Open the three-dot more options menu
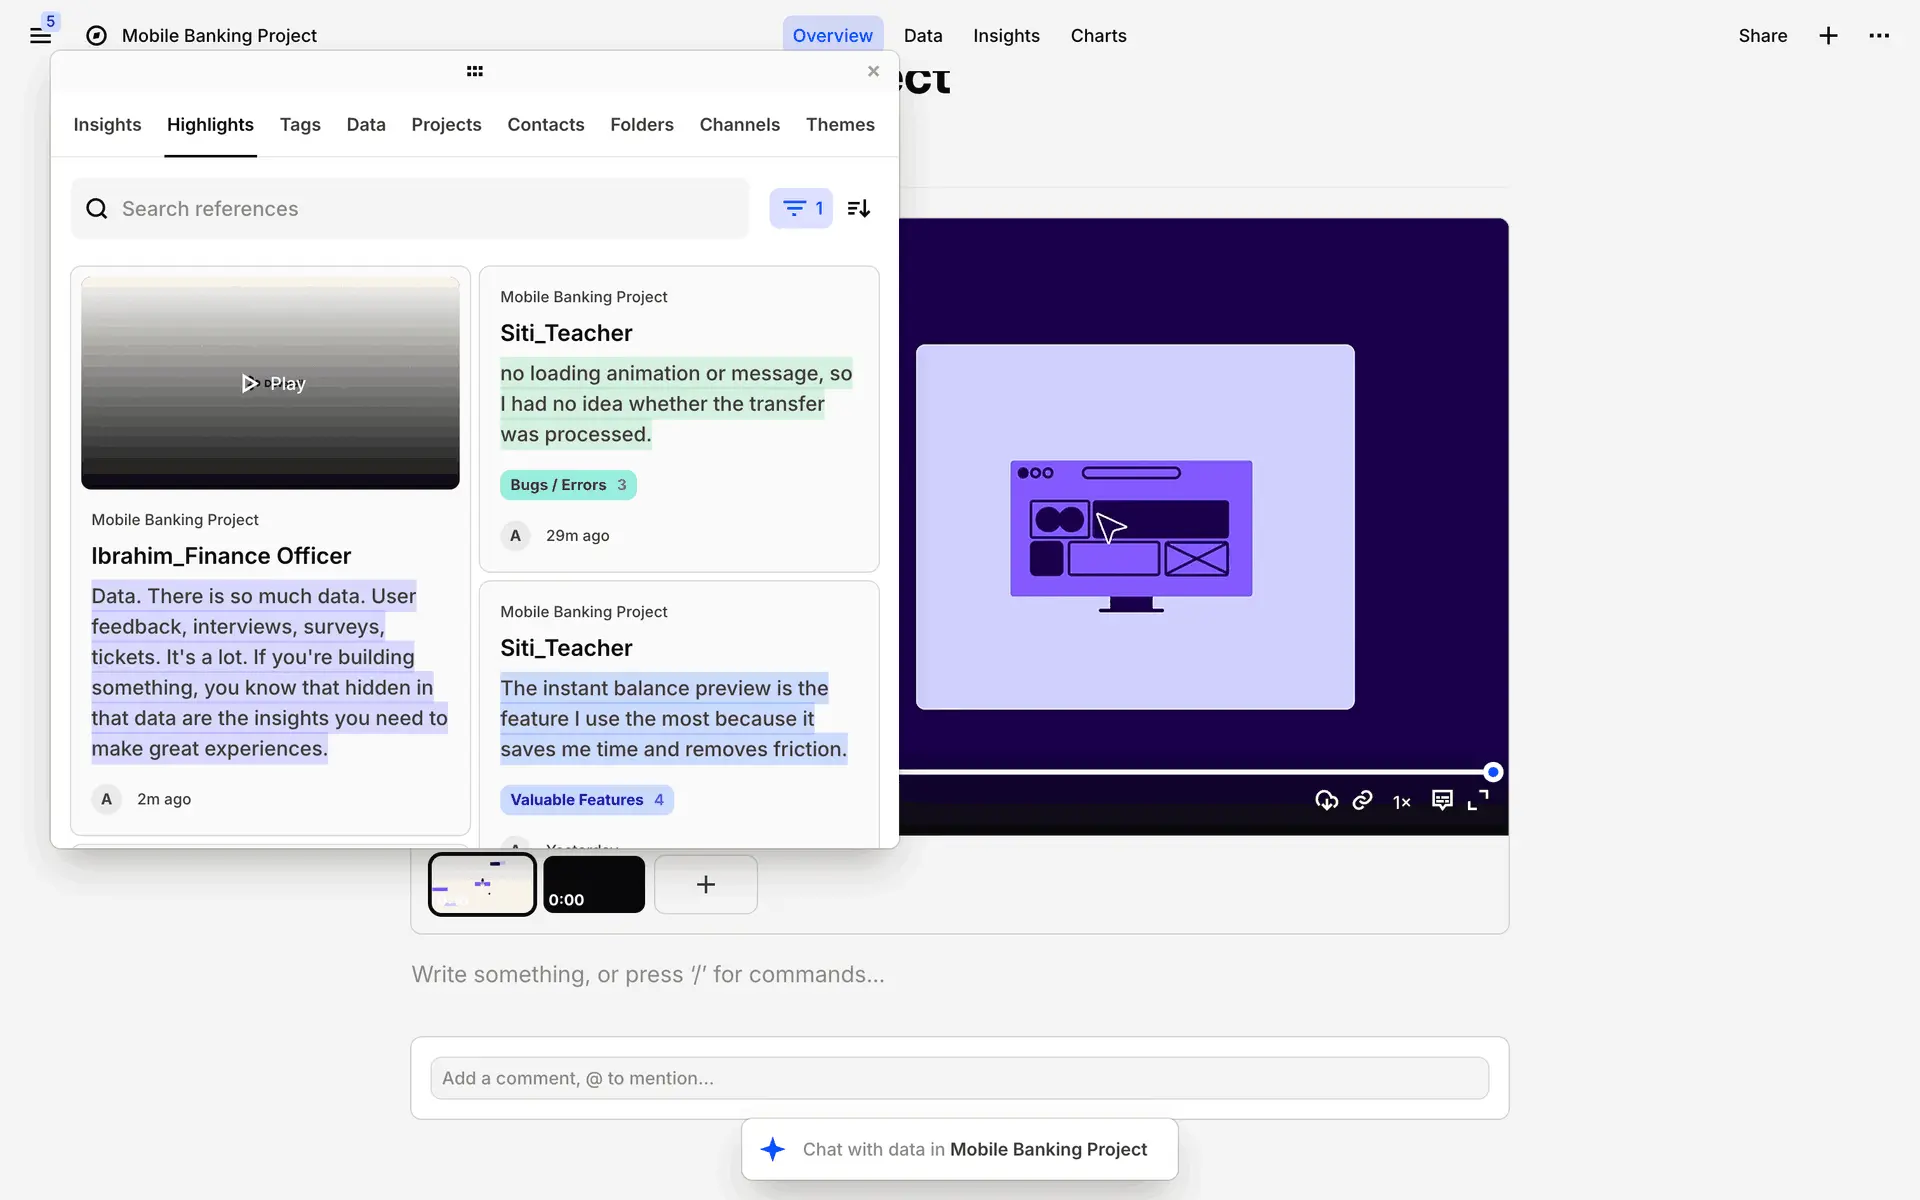The width and height of the screenshot is (1920, 1200). pyautogui.click(x=1879, y=36)
